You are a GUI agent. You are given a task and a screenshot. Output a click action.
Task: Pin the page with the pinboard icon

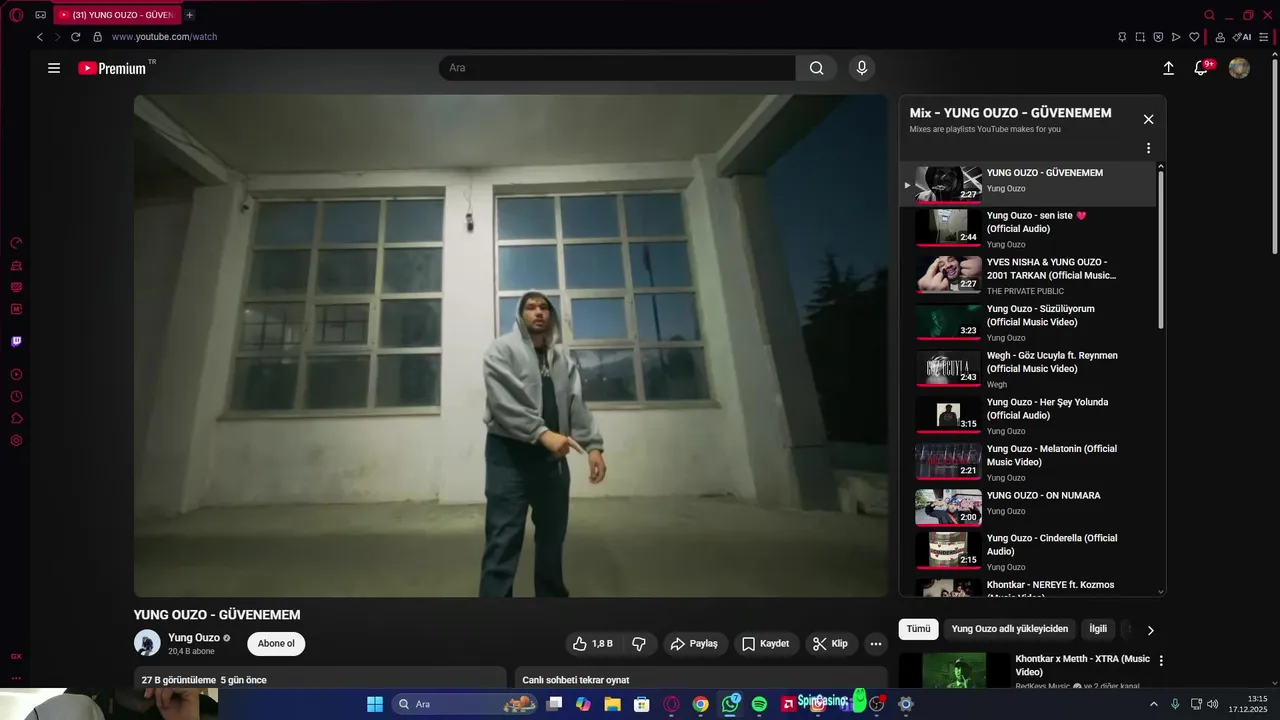(1122, 37)
